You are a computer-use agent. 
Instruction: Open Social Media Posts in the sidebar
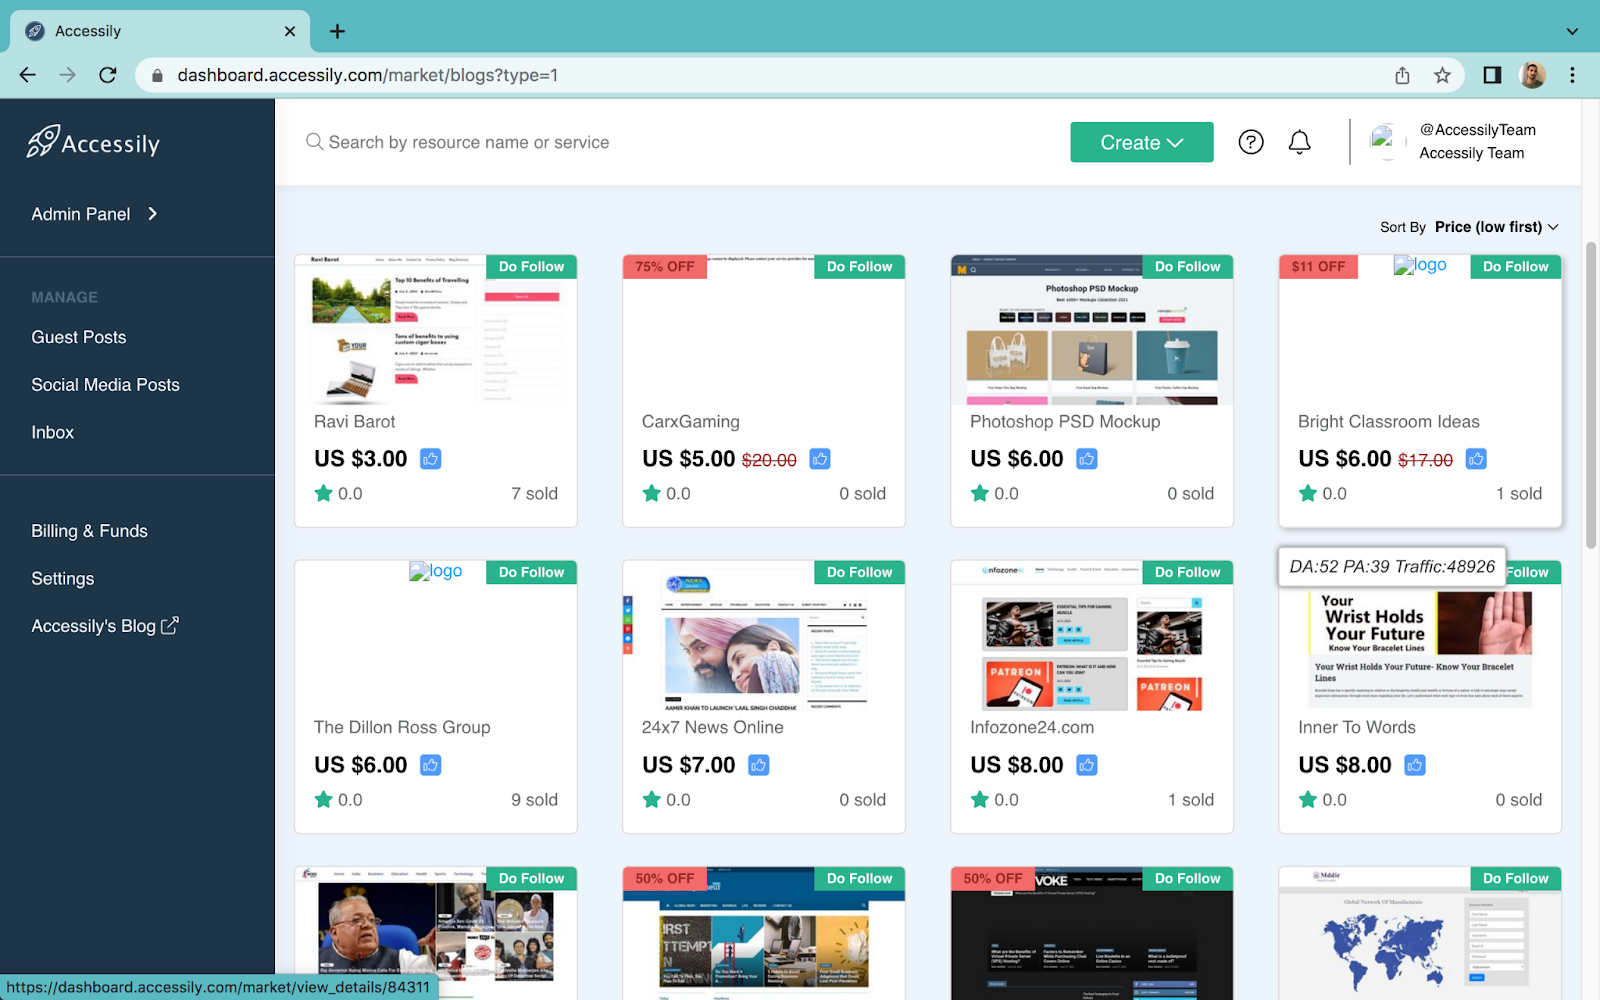(x=105, y=385)
